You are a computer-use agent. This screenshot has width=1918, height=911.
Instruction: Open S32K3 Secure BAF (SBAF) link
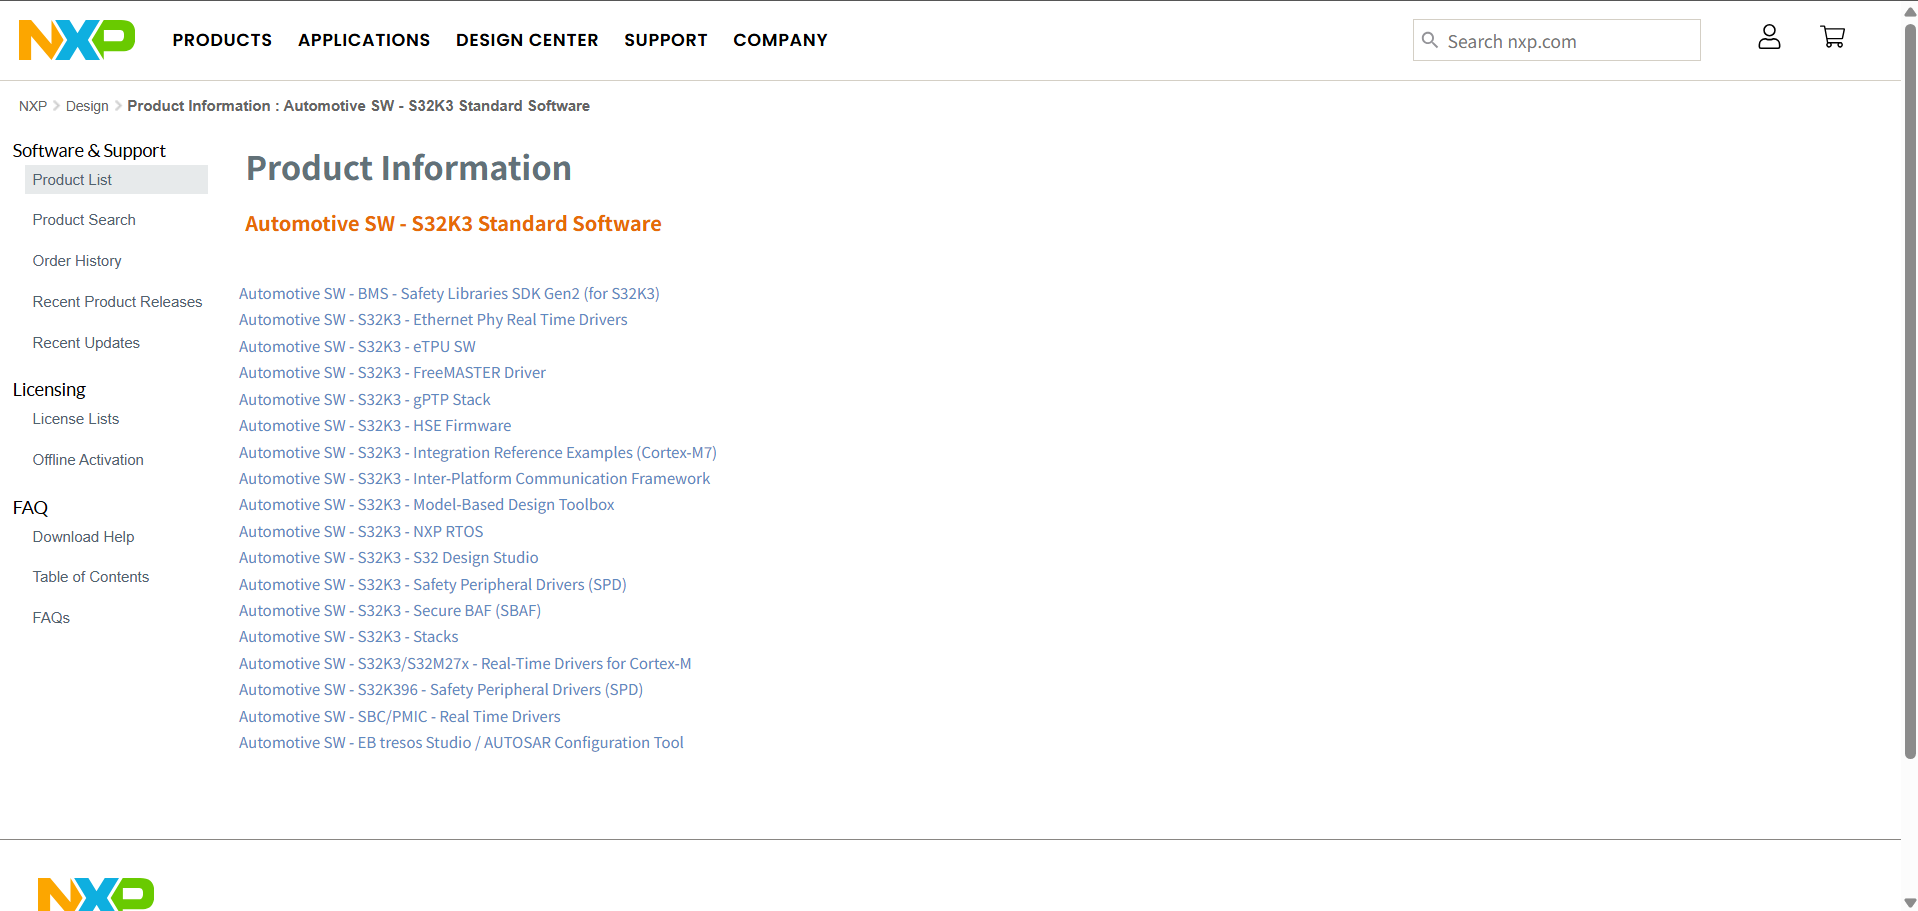pos(390,611)
